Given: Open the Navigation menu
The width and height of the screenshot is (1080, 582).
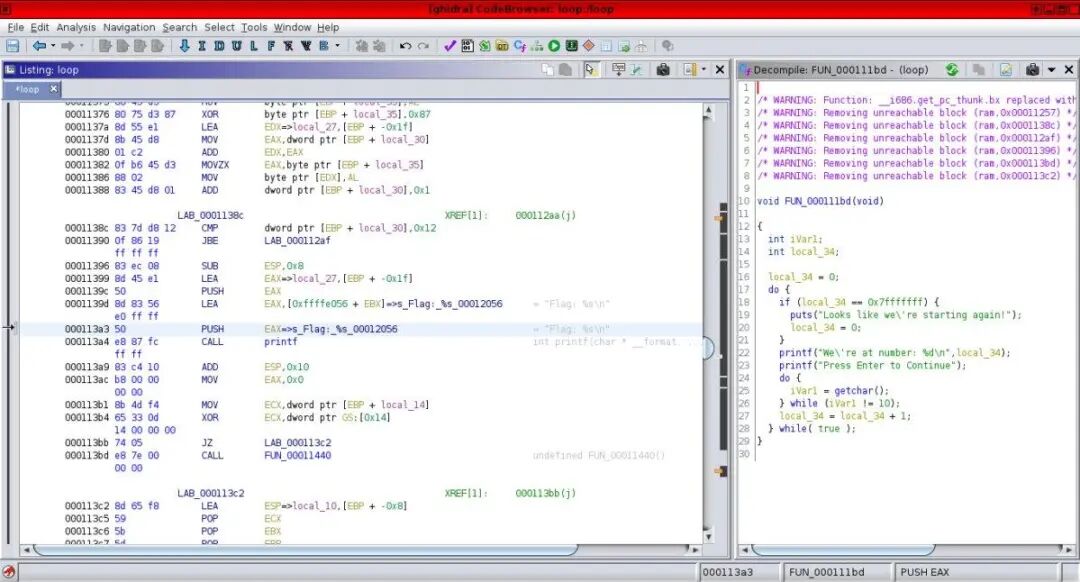Looking at the screenshot, I should coord(129,27).
